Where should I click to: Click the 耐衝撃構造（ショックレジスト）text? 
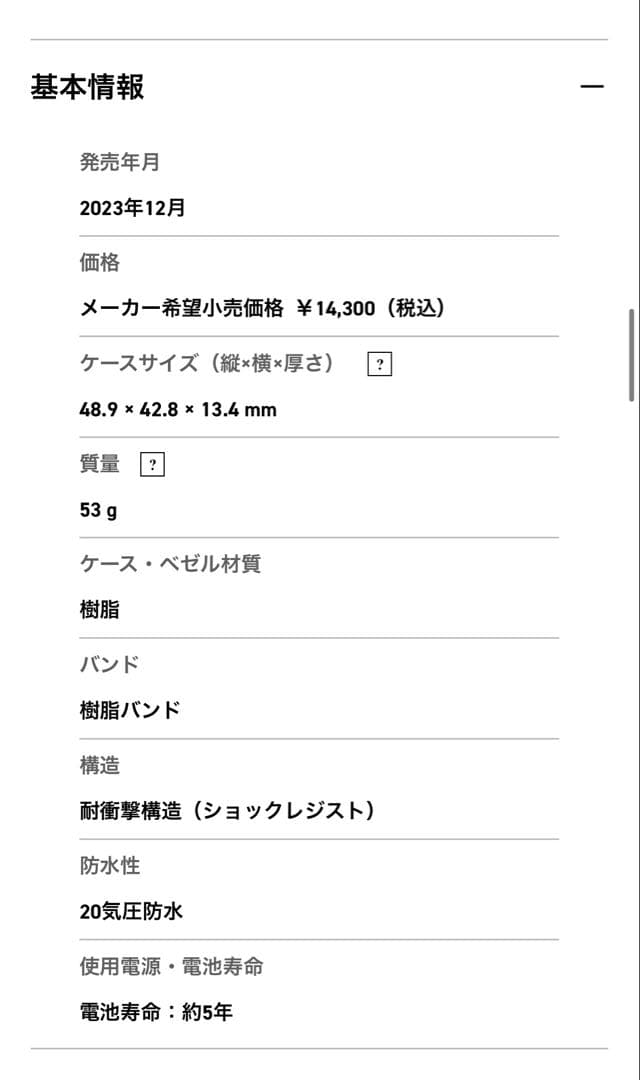[x=227, y=811]
